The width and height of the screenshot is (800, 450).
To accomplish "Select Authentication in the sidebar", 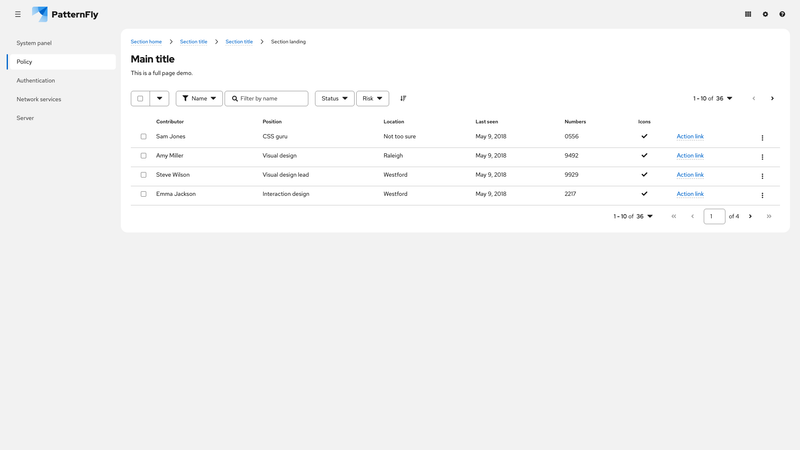I will click(36, 80).
